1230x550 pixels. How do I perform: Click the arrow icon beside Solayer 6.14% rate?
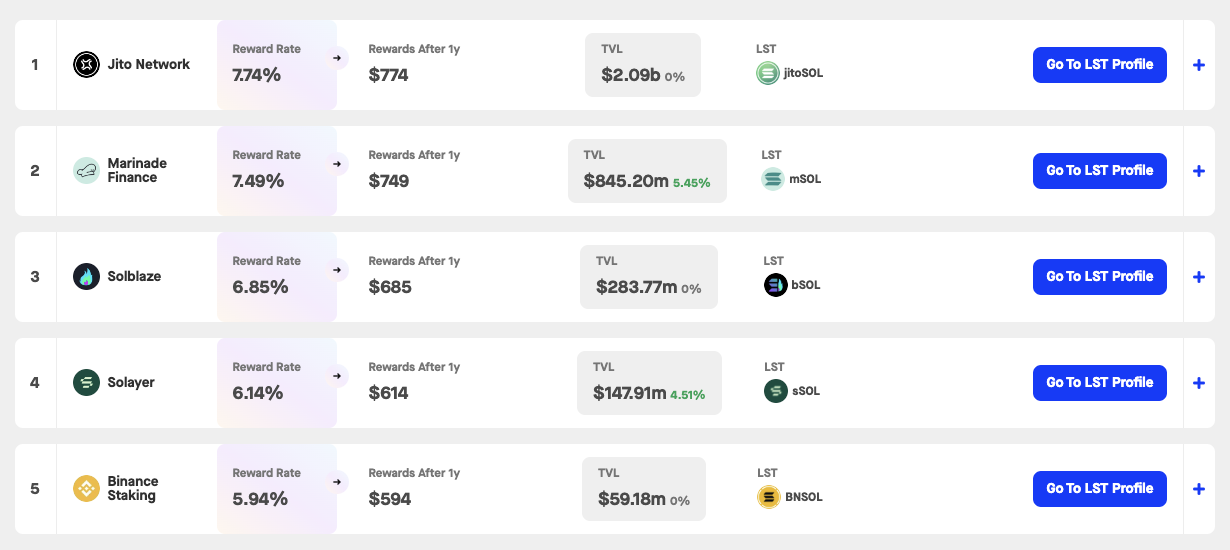[337, 376]
